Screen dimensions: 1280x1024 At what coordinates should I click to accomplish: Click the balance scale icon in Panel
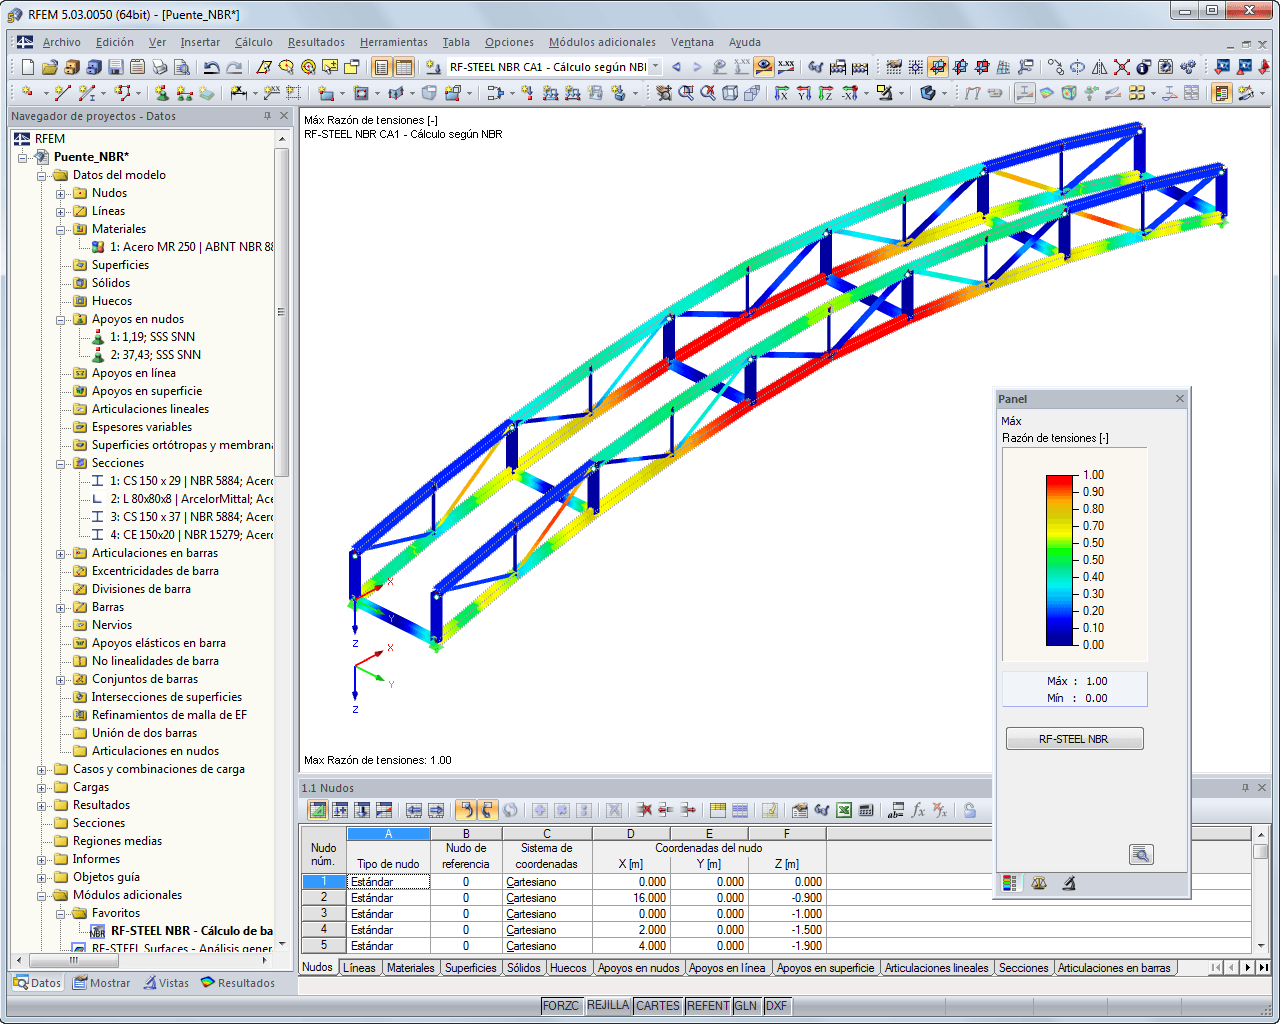pos(1039,883)
